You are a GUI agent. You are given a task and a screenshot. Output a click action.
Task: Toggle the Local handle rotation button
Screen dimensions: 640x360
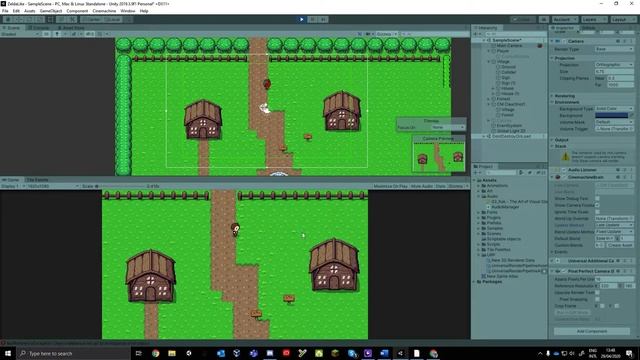113,19
